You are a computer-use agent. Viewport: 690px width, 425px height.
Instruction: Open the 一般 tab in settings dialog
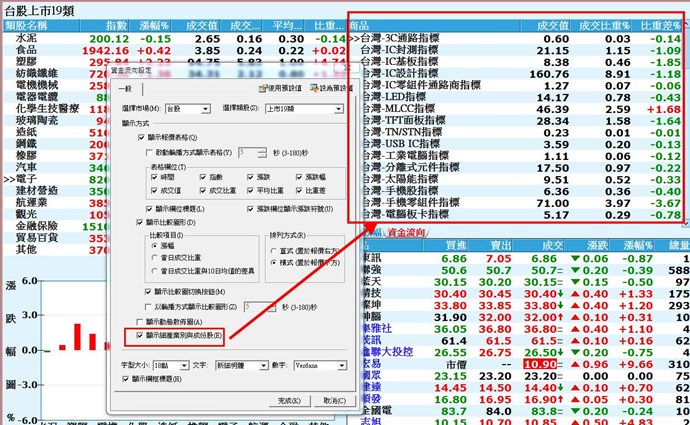pos(125,88)
